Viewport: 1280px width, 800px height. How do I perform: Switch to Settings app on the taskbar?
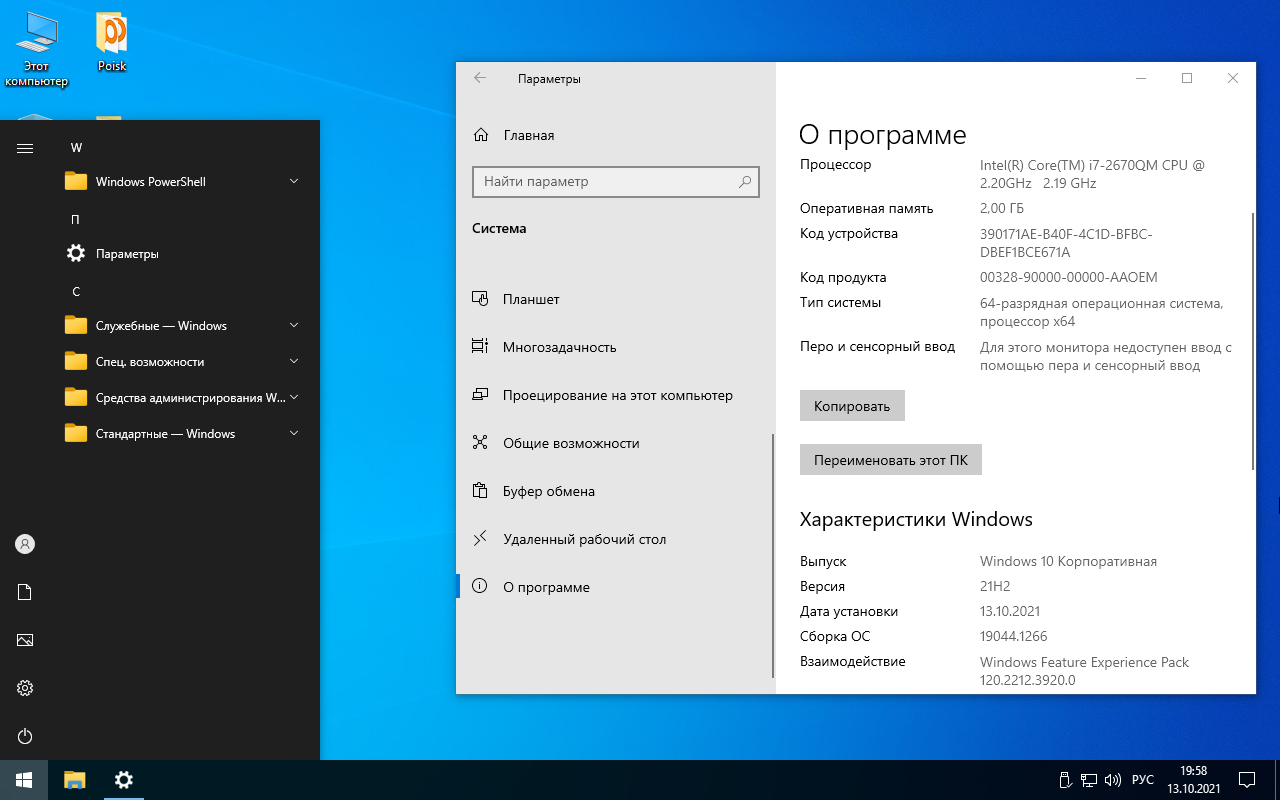(124, 780)
